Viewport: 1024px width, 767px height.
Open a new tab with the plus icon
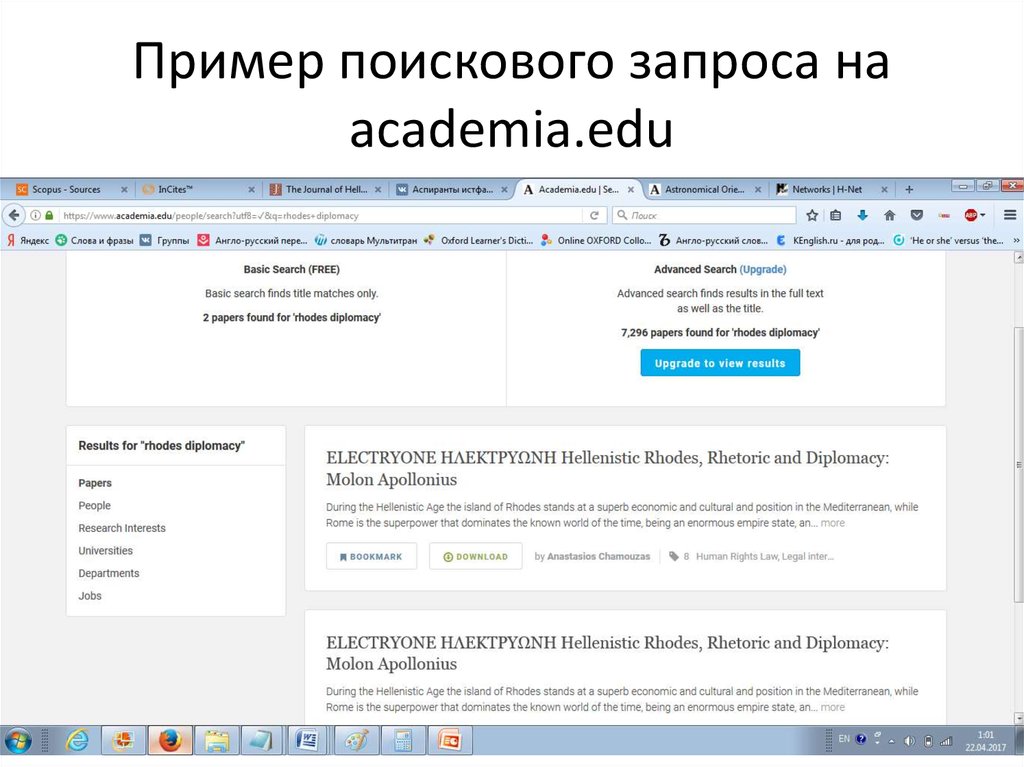pos(908,188)
